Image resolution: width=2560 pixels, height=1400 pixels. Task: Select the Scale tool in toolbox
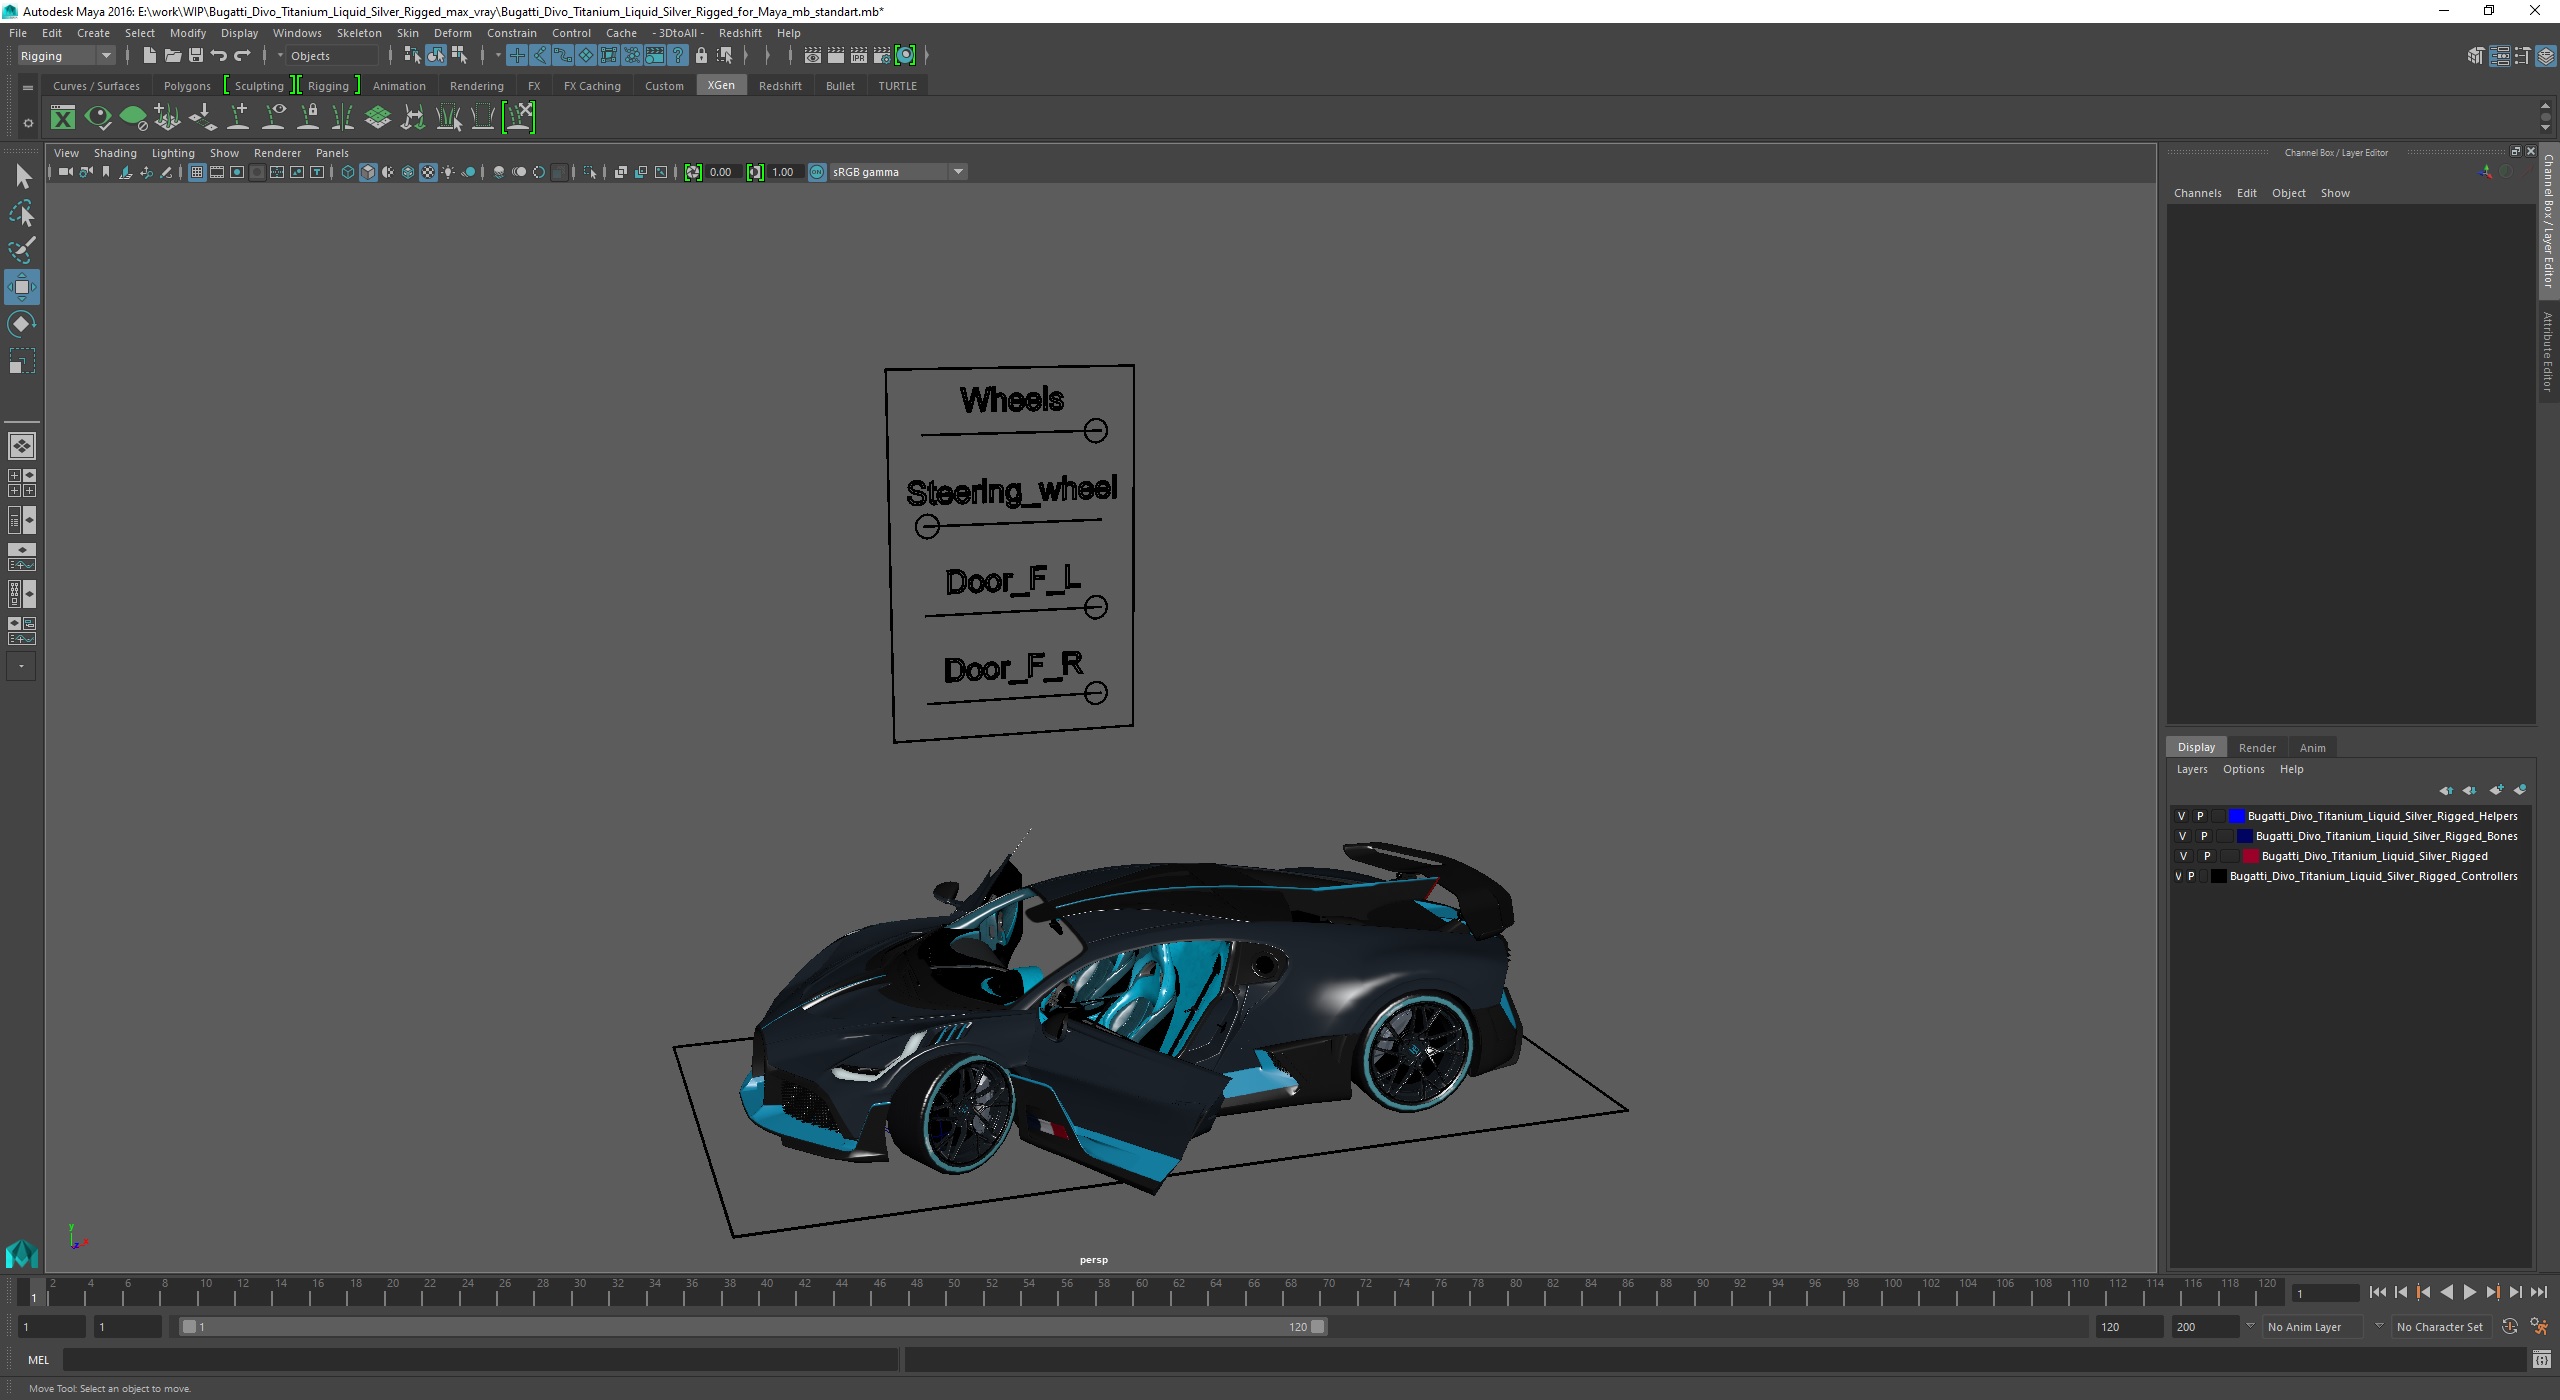pos(22,361)
